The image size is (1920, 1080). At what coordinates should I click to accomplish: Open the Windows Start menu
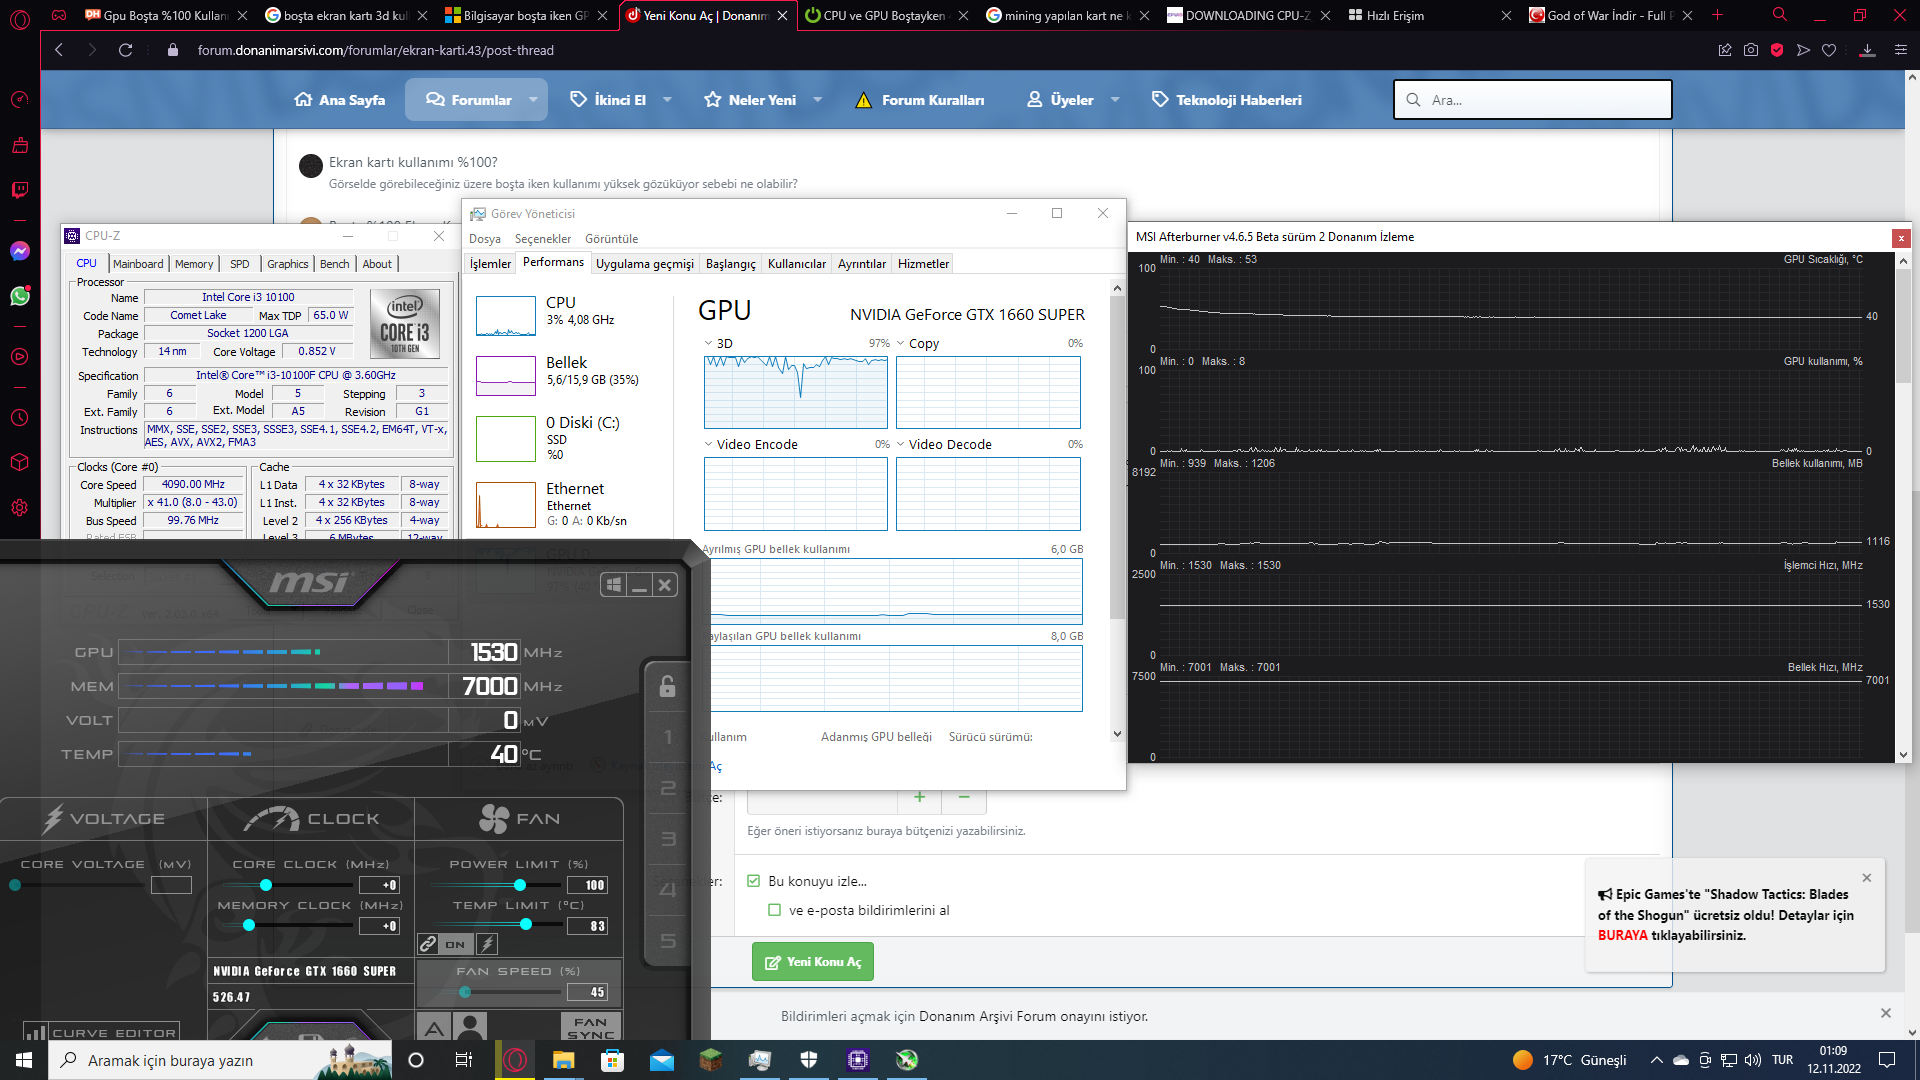click(24, 1060)
